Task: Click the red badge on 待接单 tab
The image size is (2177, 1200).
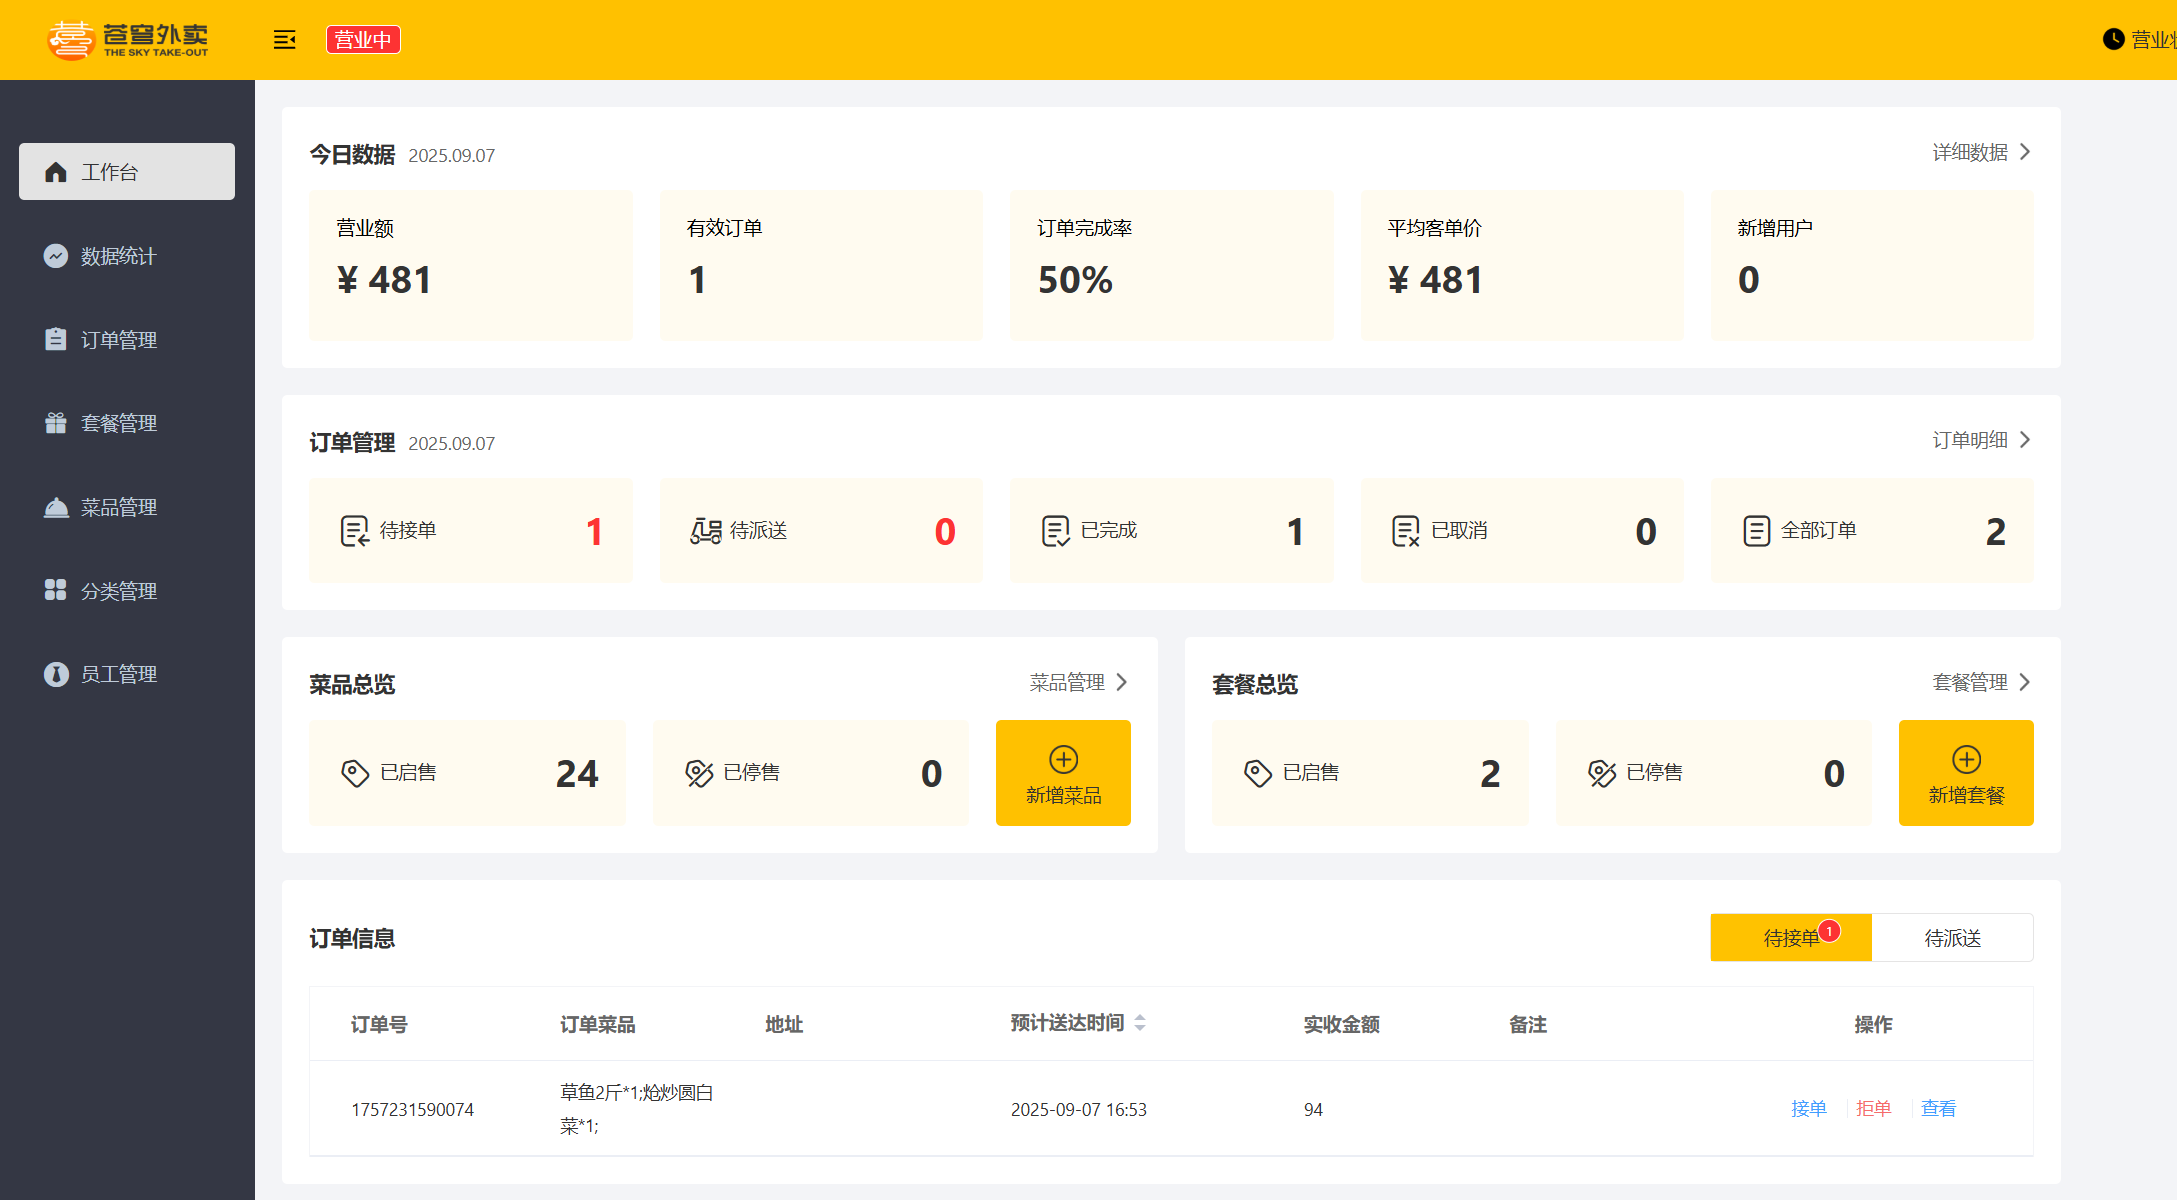Action: 1829,931
